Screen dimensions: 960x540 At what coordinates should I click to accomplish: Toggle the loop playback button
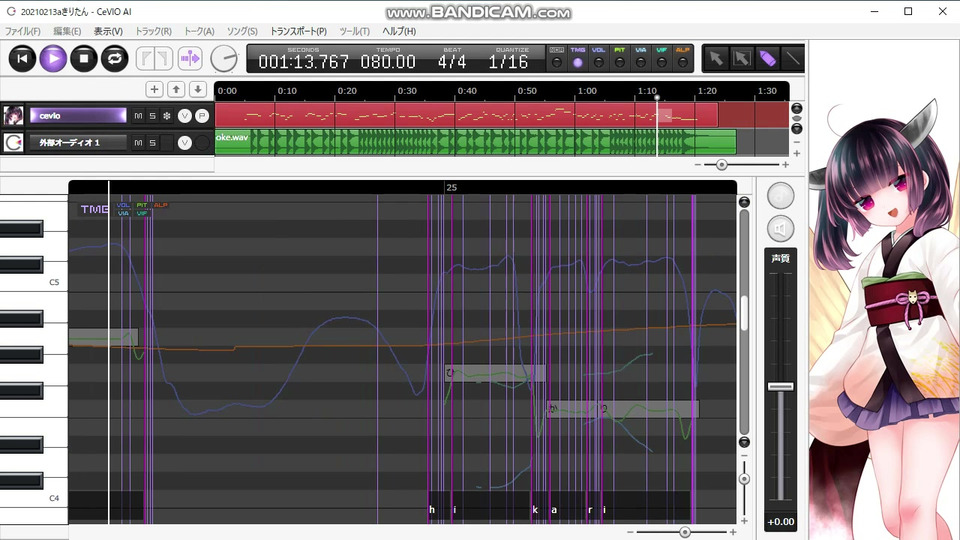(114, 59)
